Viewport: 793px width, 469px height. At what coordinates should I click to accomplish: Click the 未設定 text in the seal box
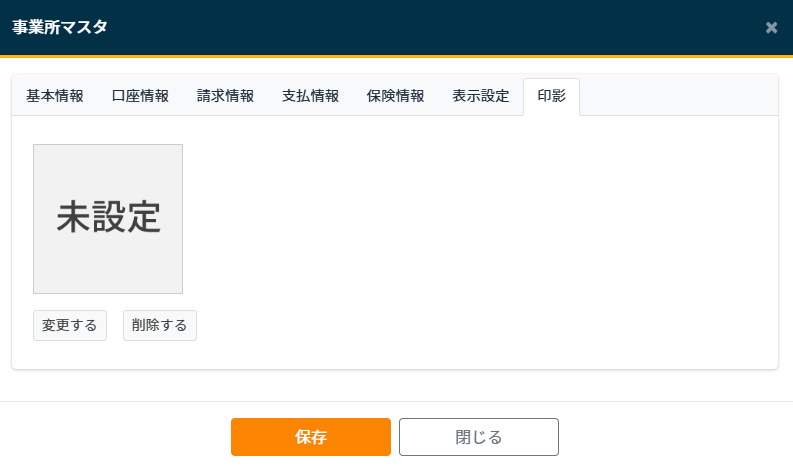pyautogui.click(x=108, y=218)
